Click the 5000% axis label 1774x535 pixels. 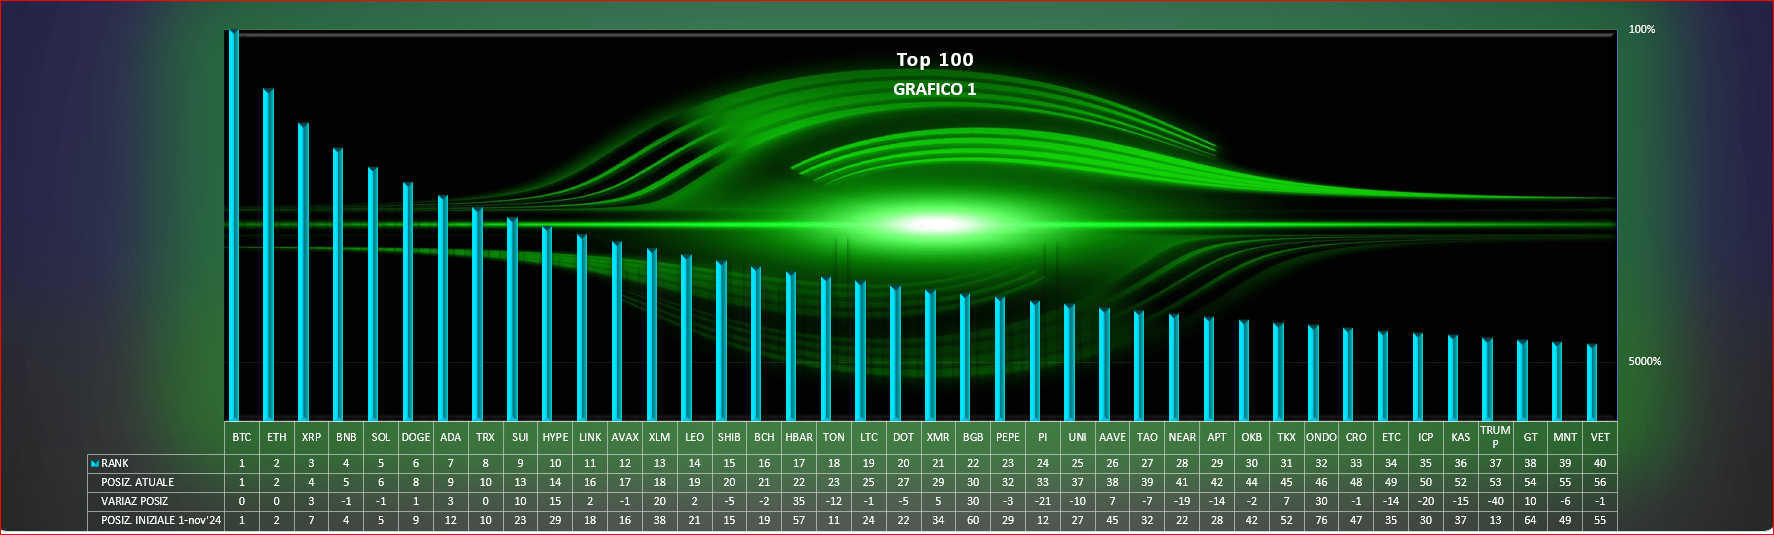pos(1645,361)
